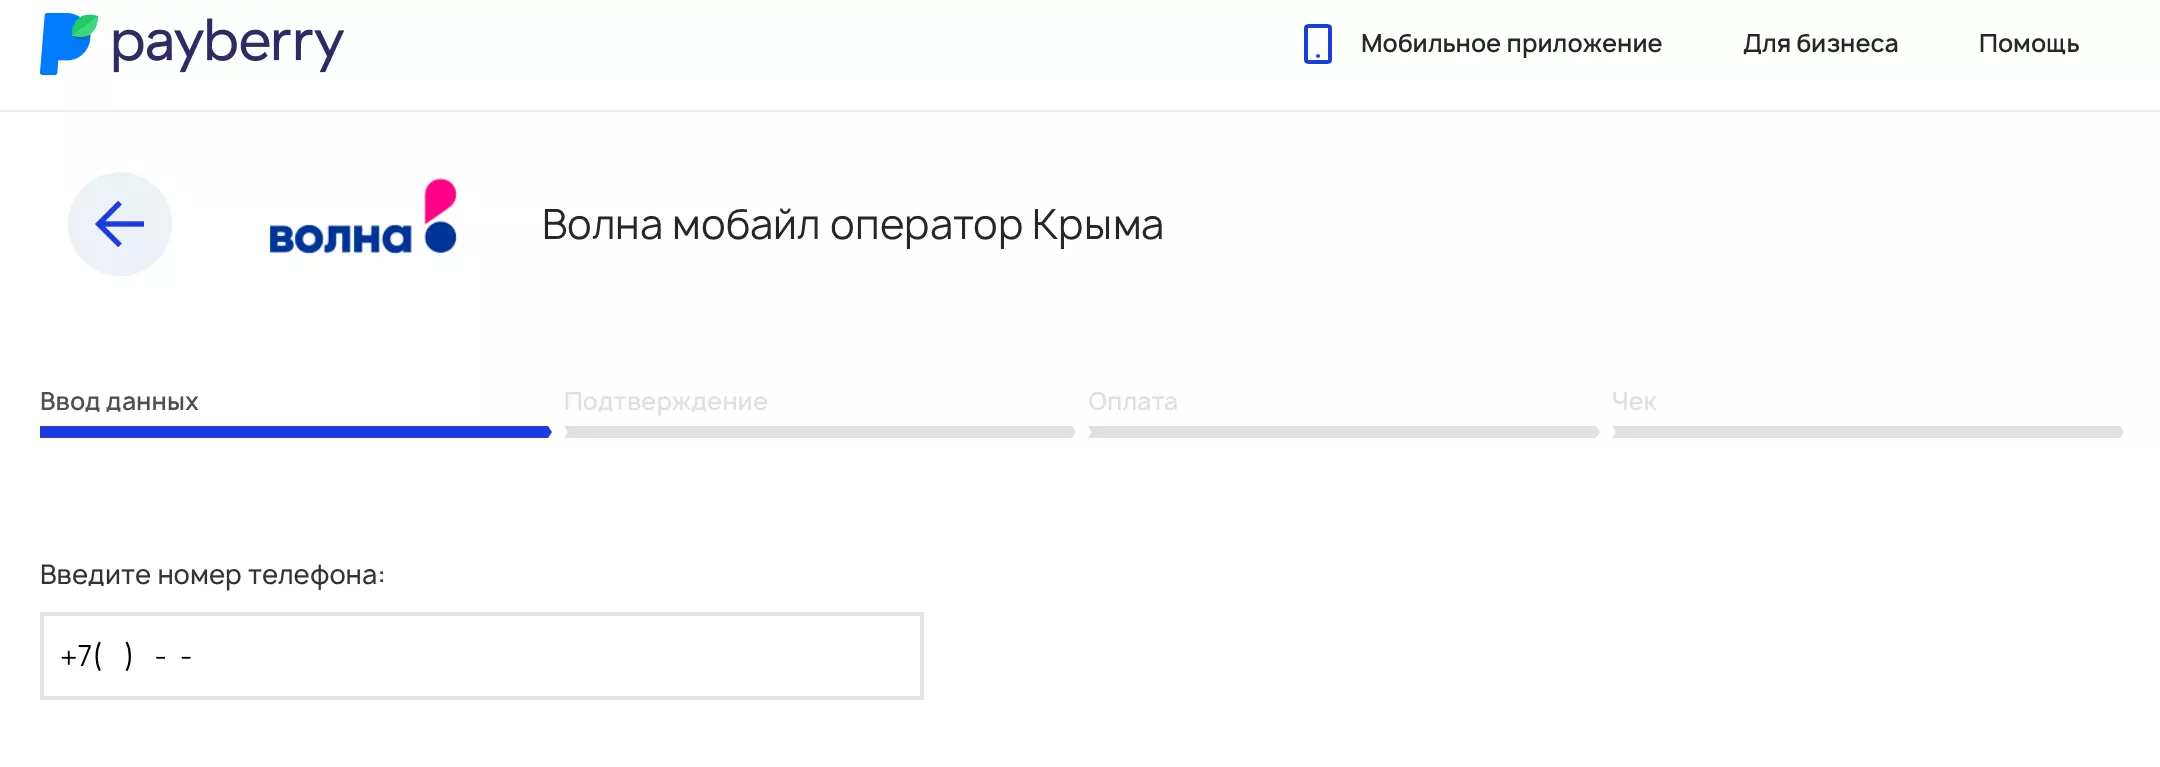Focus the phone number input field
2160x767 pixels.
pyautogui.click(x=481, y=656)
